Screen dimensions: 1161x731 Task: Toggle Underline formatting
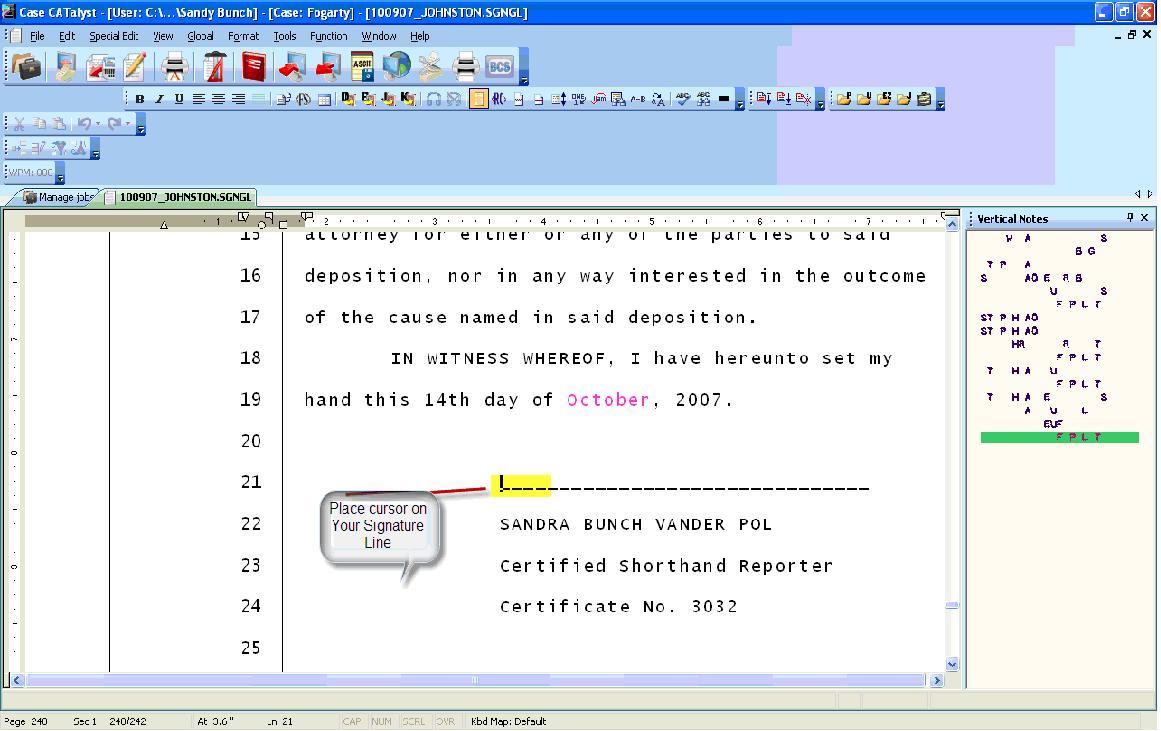click(178, 99)
